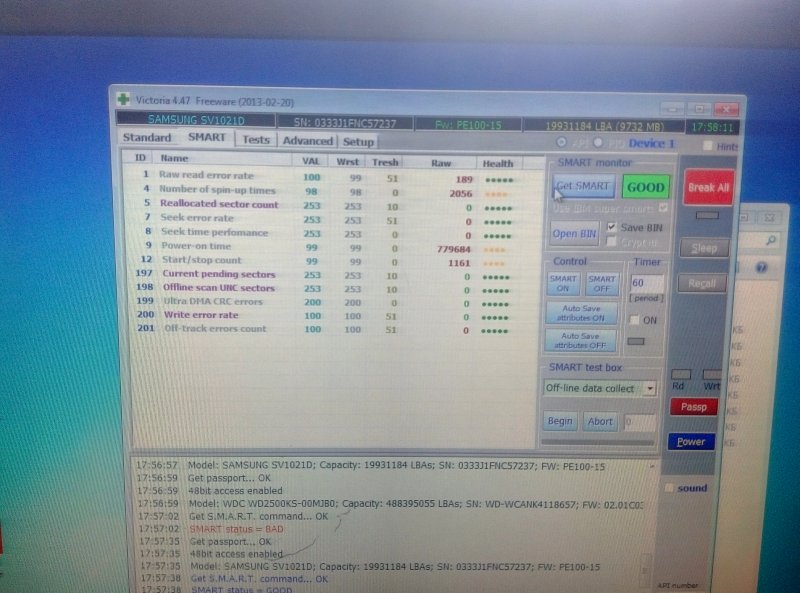Put the drive to Sleep
Screen dimensions: 800x593
tap(704, 248)
